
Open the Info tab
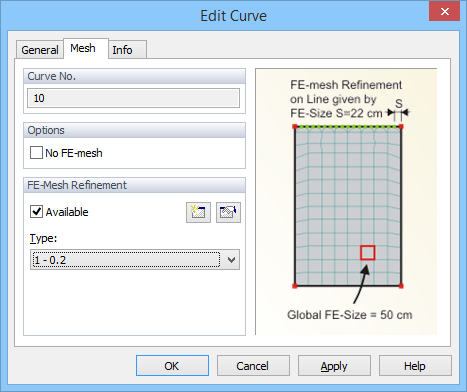tap(122, 50)
